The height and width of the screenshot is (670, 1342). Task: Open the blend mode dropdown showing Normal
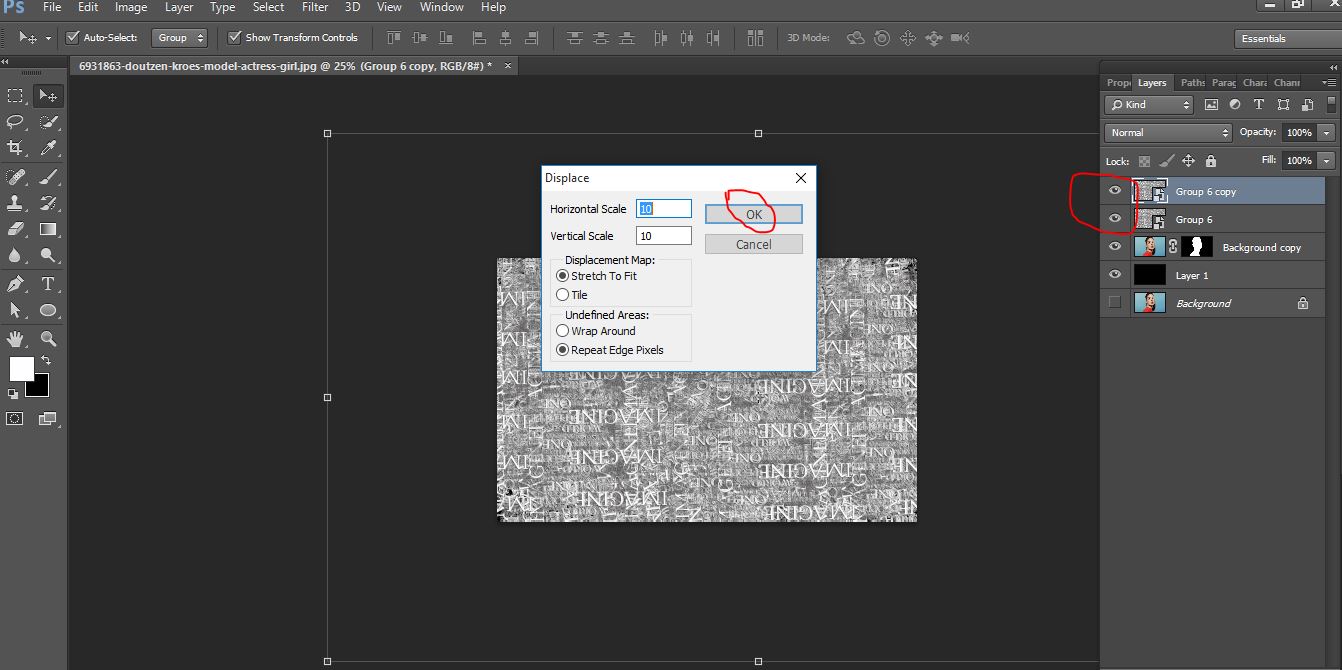1167,132
